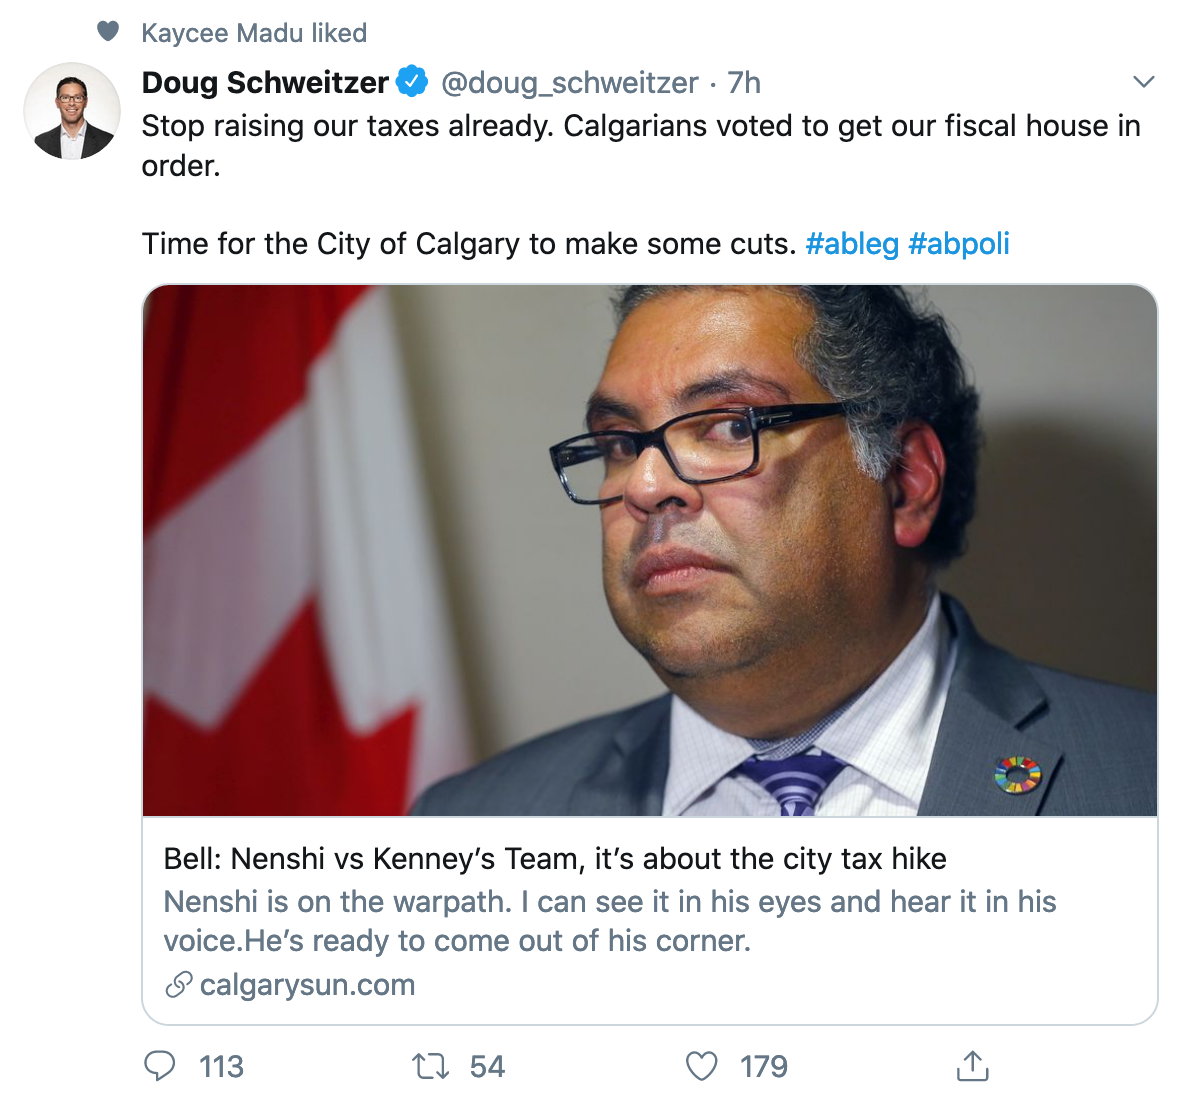Open the #abpoli hashtag
The height and width of the screenshot is (1104, 1184).
(959, 244)
